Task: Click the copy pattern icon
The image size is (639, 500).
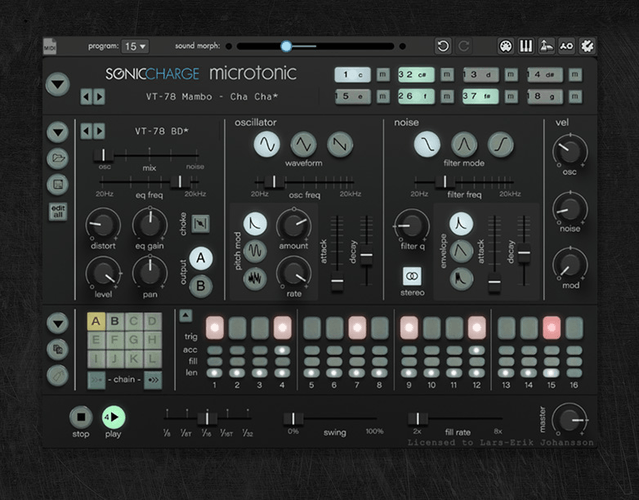Action: (x=57, y=349)
